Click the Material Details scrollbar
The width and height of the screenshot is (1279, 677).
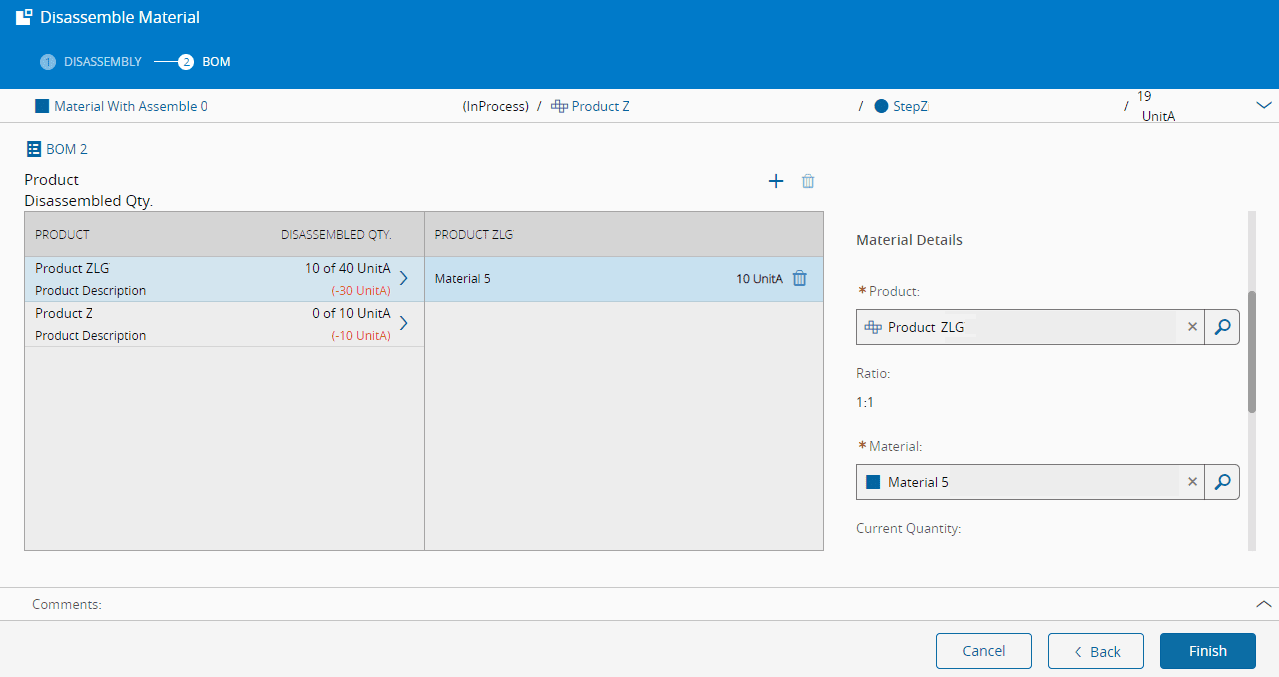(1251, 352)
